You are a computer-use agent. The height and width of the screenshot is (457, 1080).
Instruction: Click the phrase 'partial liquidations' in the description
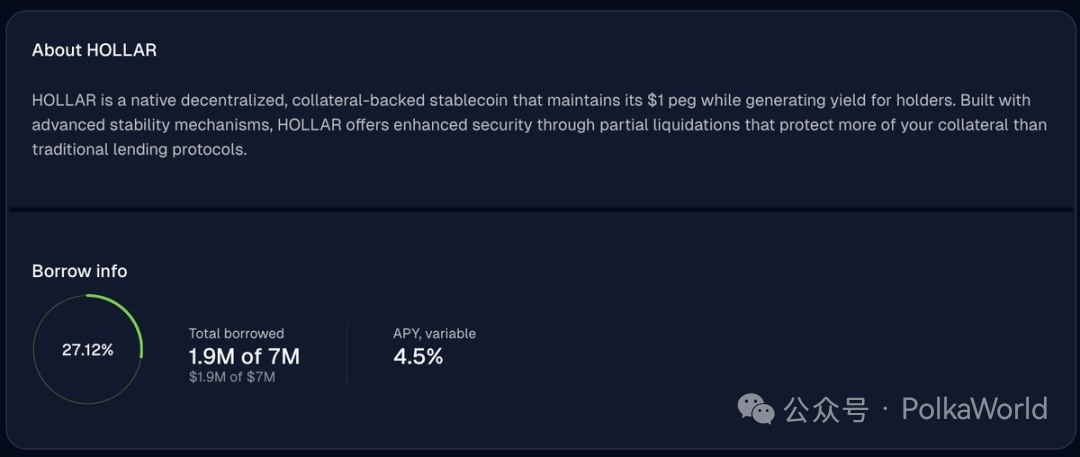[x=605, y=125]
